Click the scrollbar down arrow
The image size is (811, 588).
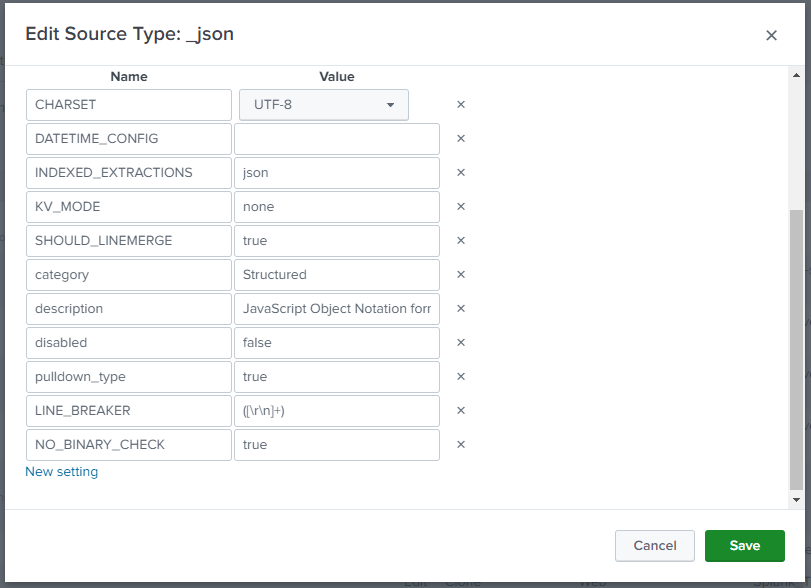coord(797,500)
